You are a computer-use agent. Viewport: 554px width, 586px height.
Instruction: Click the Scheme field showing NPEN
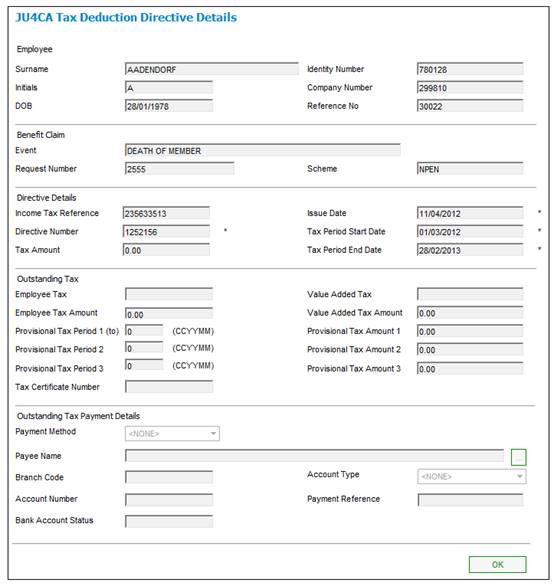[x=470, y=169]
